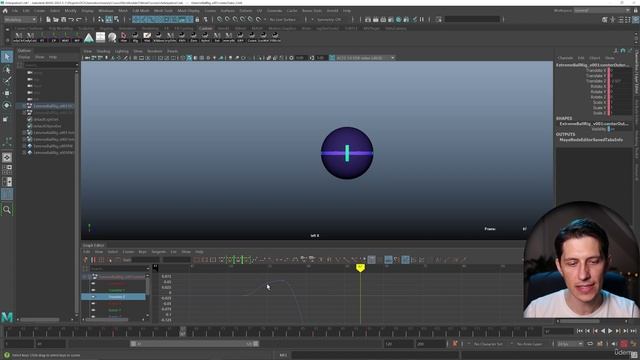Click the Outliner search field
The image size is (640, 360).
49,65
